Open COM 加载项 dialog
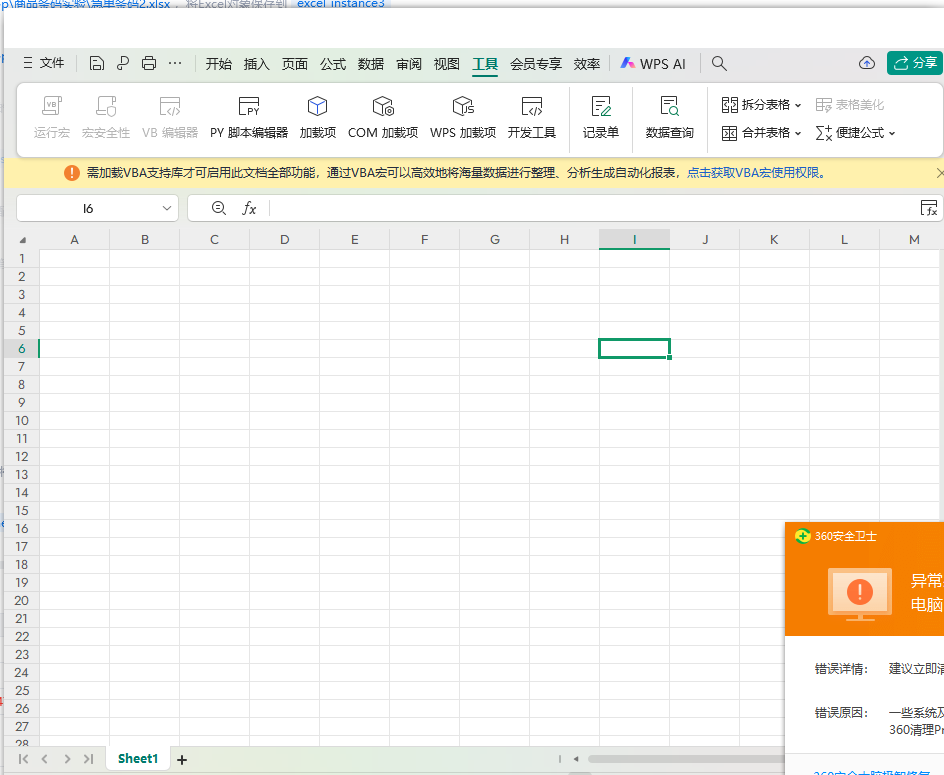Viewport: 944px width, 775px height. 383,117
